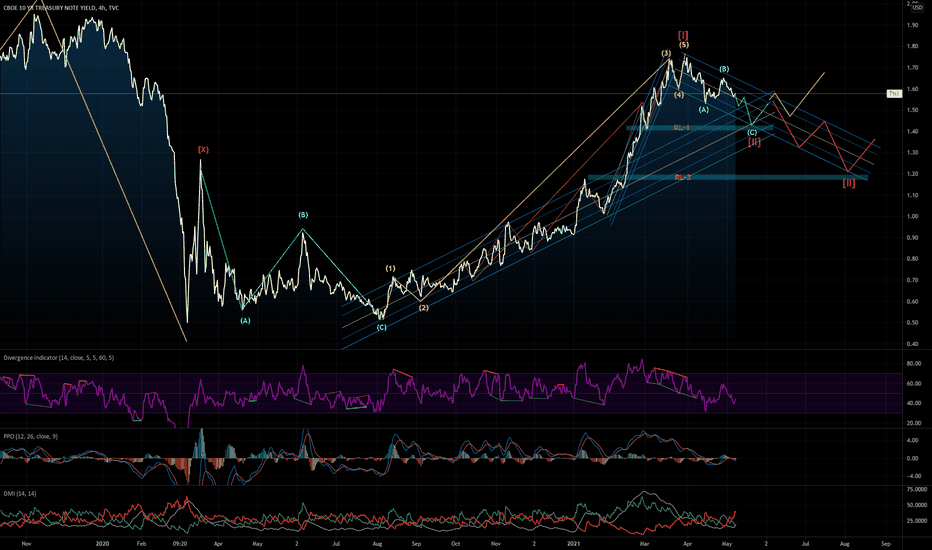932x550 pixels.
Task: Click the 0.50 value on the price axis
Action: tap(913, 323)
